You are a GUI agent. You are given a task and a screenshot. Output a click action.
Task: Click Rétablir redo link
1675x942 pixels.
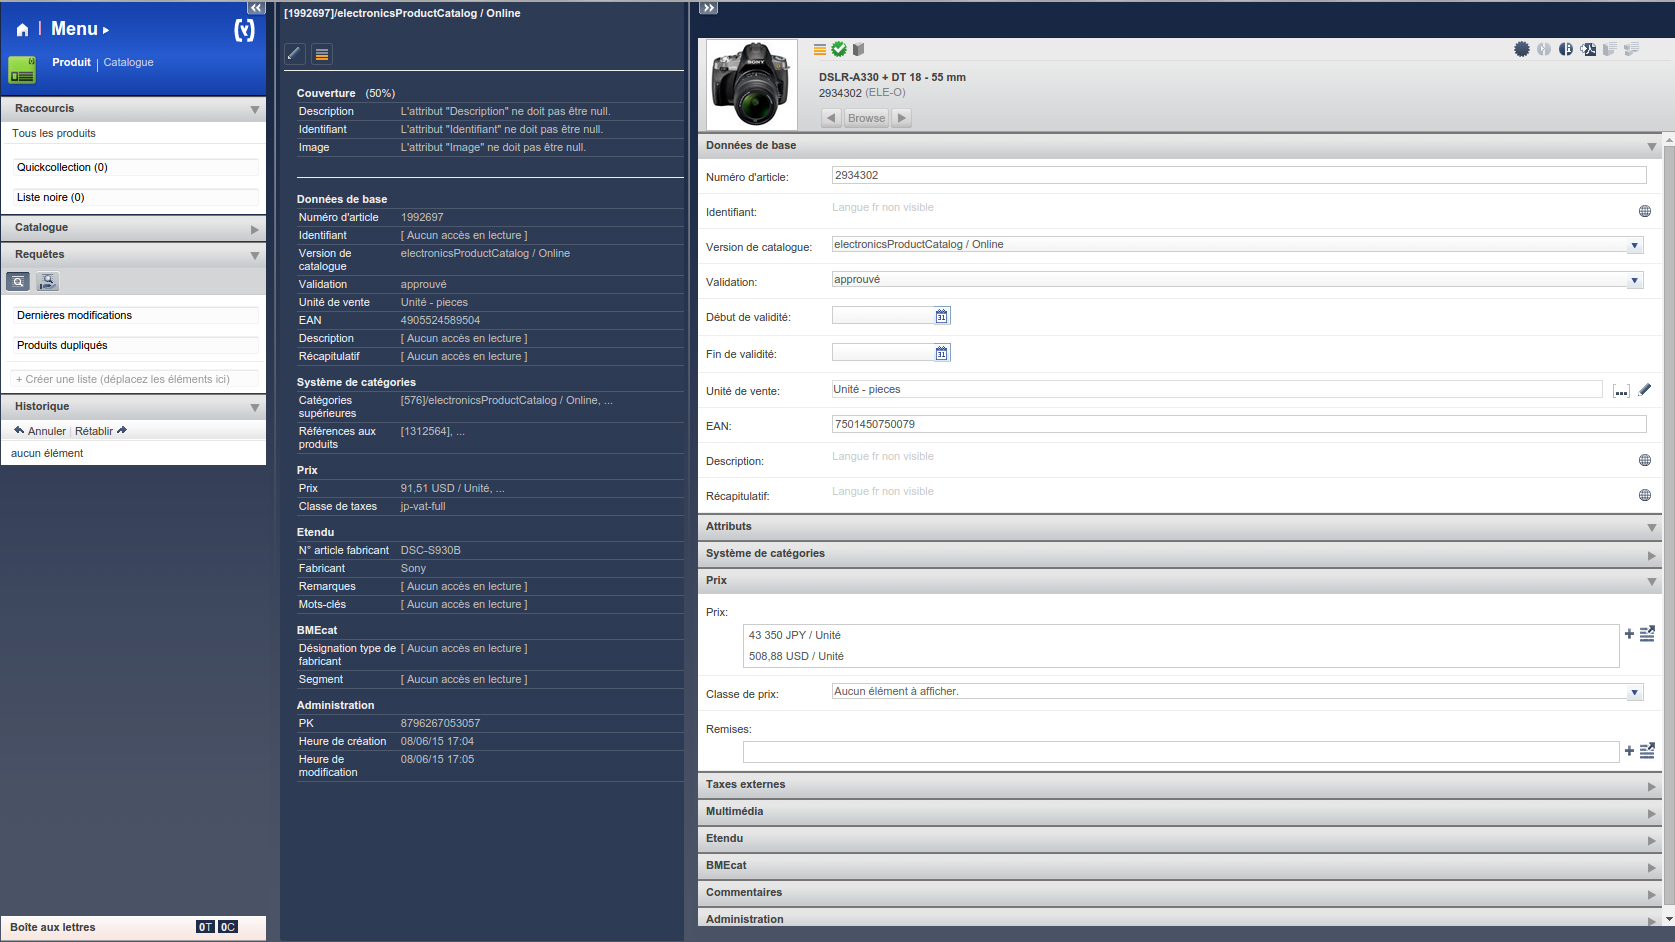click(x=101, y=431)
